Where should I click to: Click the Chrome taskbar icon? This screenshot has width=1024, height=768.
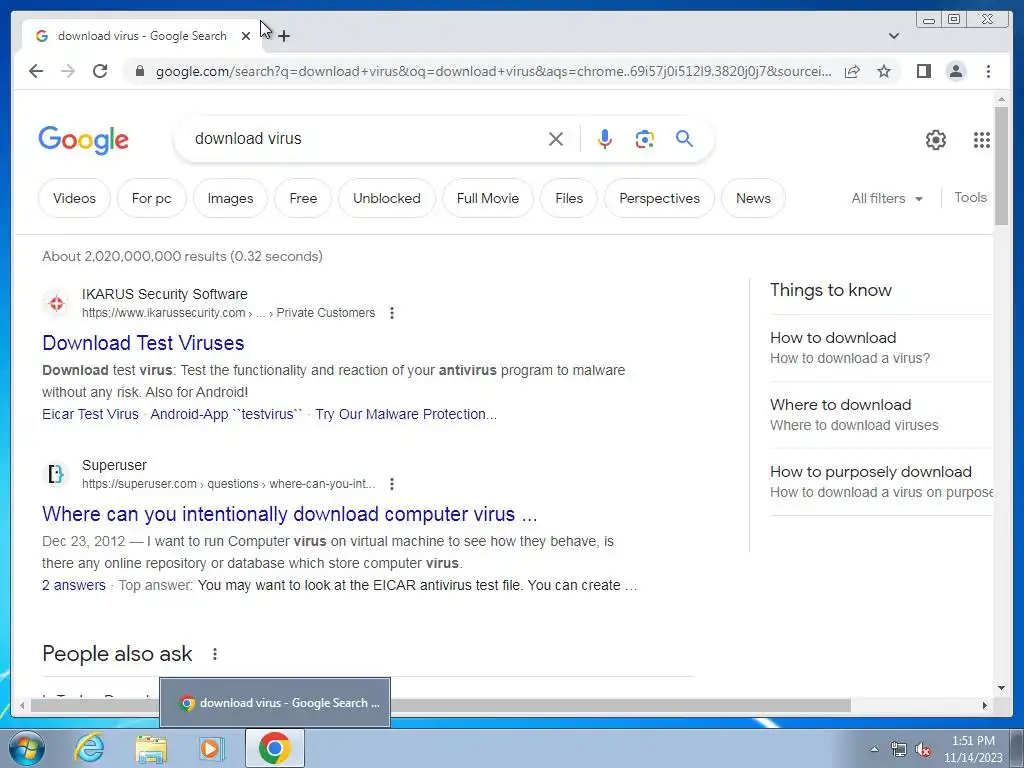tap(274, 748)
